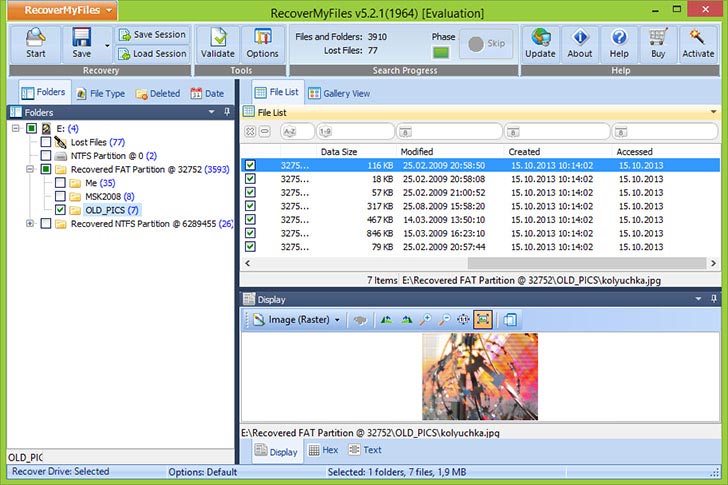Collapse Recovered FAT Partition @ 32752 node
Screen dimensions: 728x485
[30, 169]
